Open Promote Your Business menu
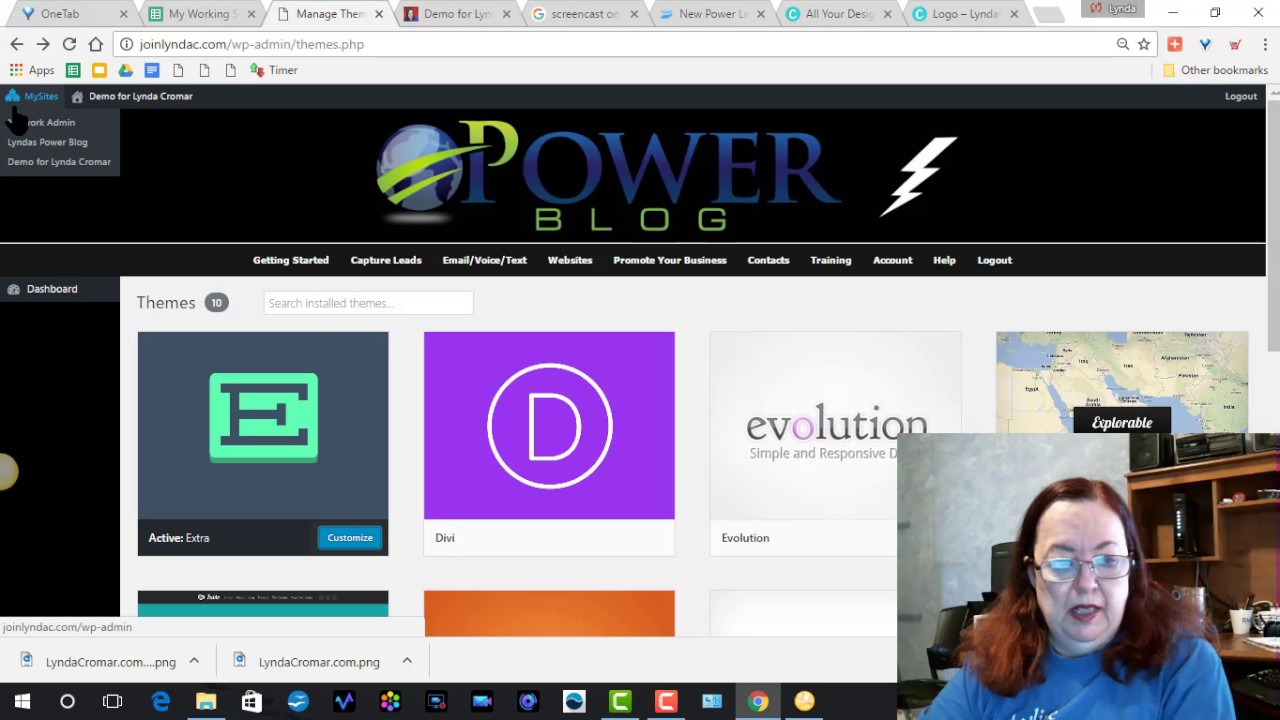This screenshot has height=720, width=1280. pyautogui.click(x=670, y=260)
